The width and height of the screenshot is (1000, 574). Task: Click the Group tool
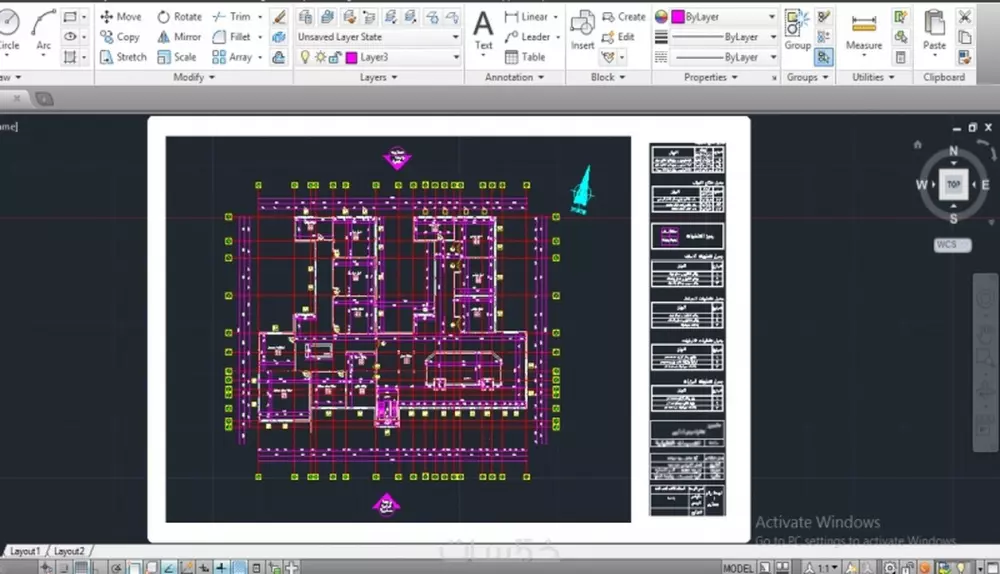coord(797,29)
